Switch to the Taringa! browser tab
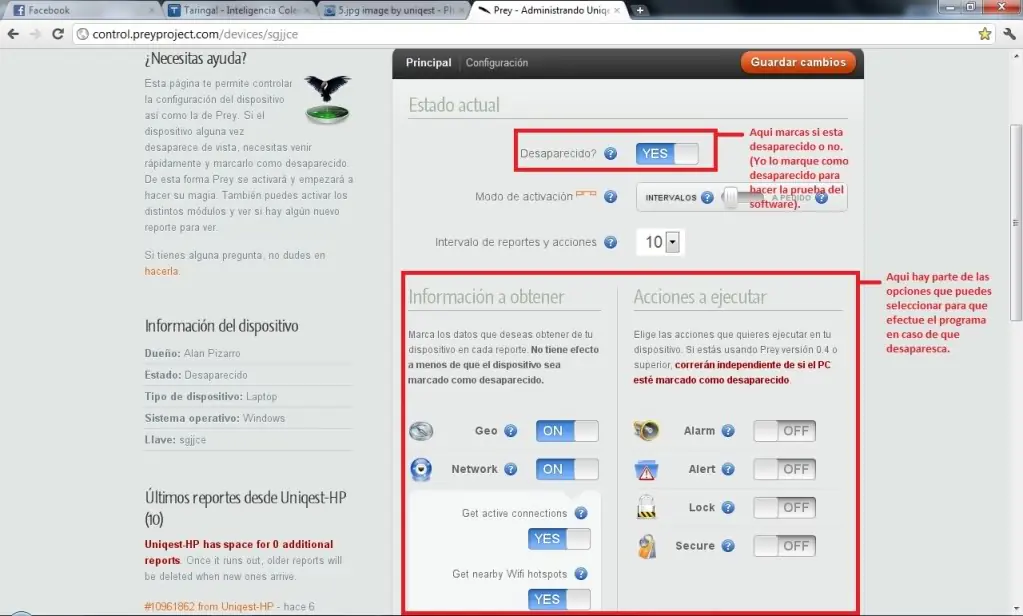Viewport: 1023px width, 616px height. [238, 10]
